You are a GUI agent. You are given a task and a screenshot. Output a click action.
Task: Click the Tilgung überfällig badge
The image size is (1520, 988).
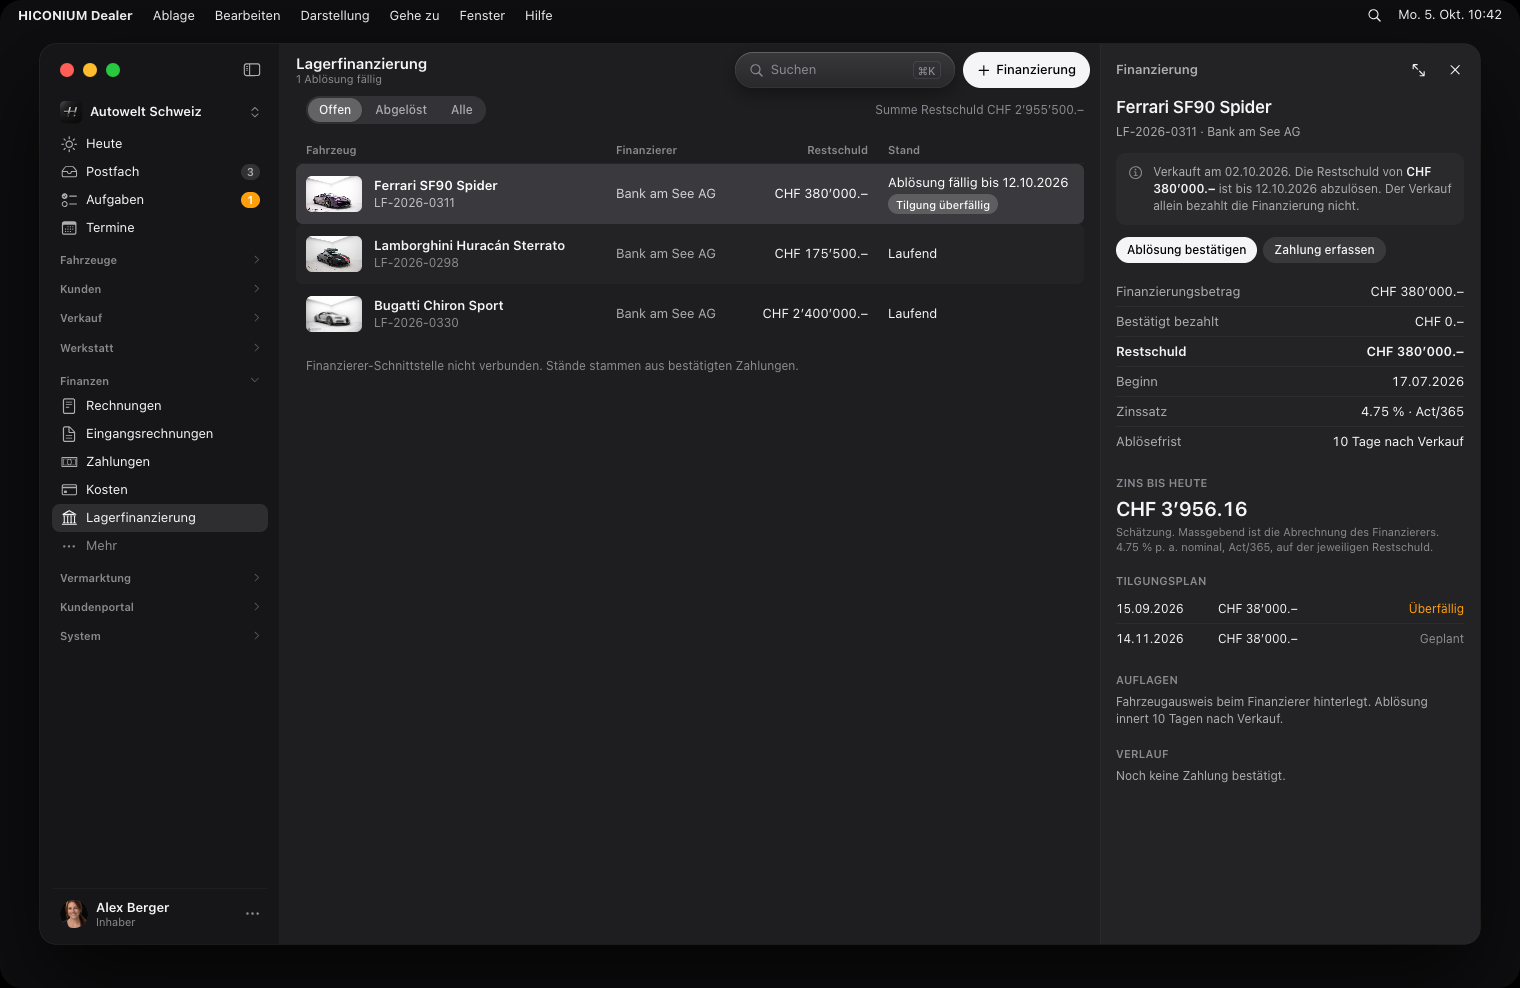point(943,205)
